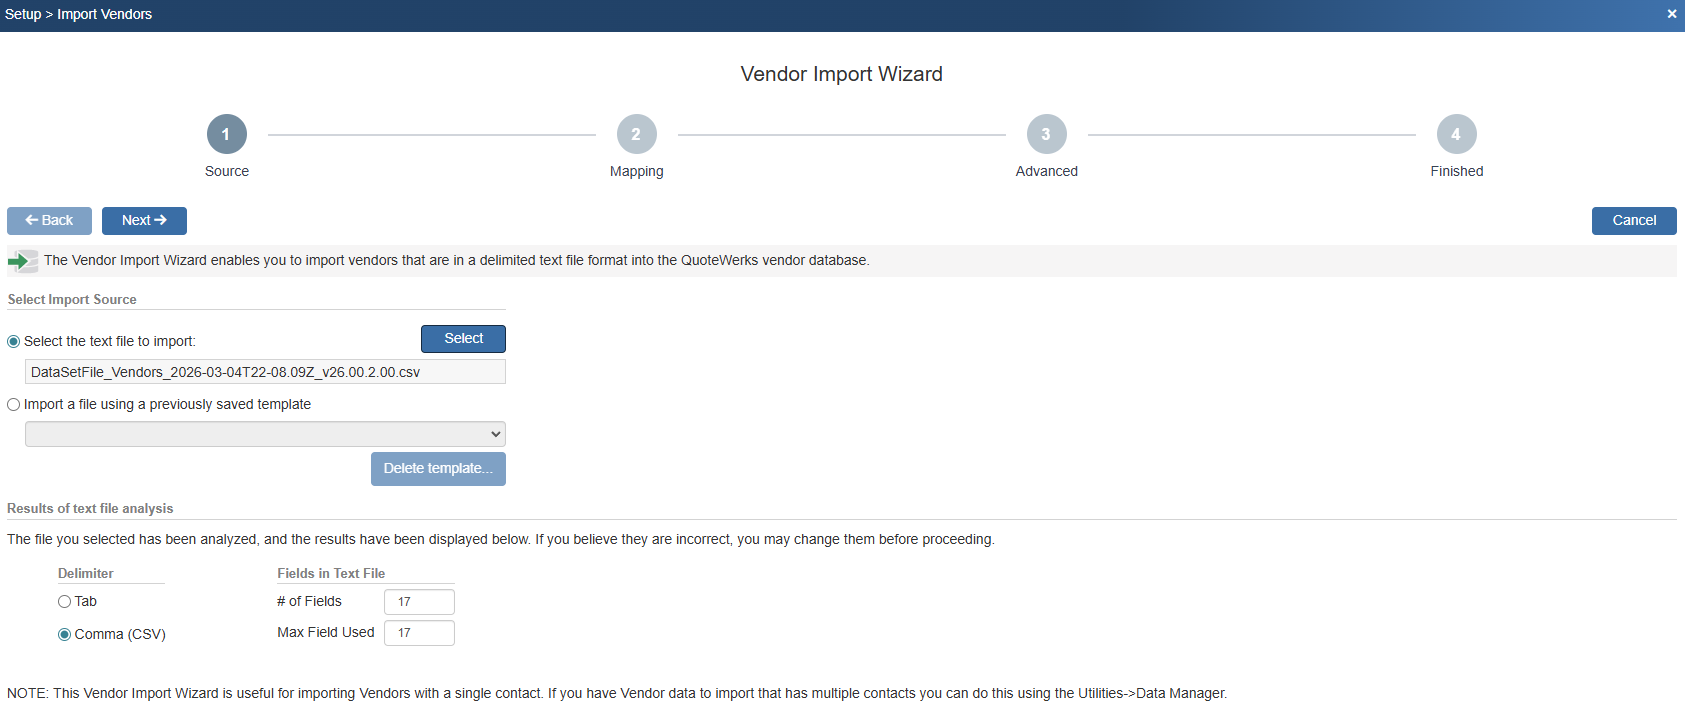Close the Import Vendors window
Image resolution: width=1685 pixels, height=714 pixels.
[1671, 14]
